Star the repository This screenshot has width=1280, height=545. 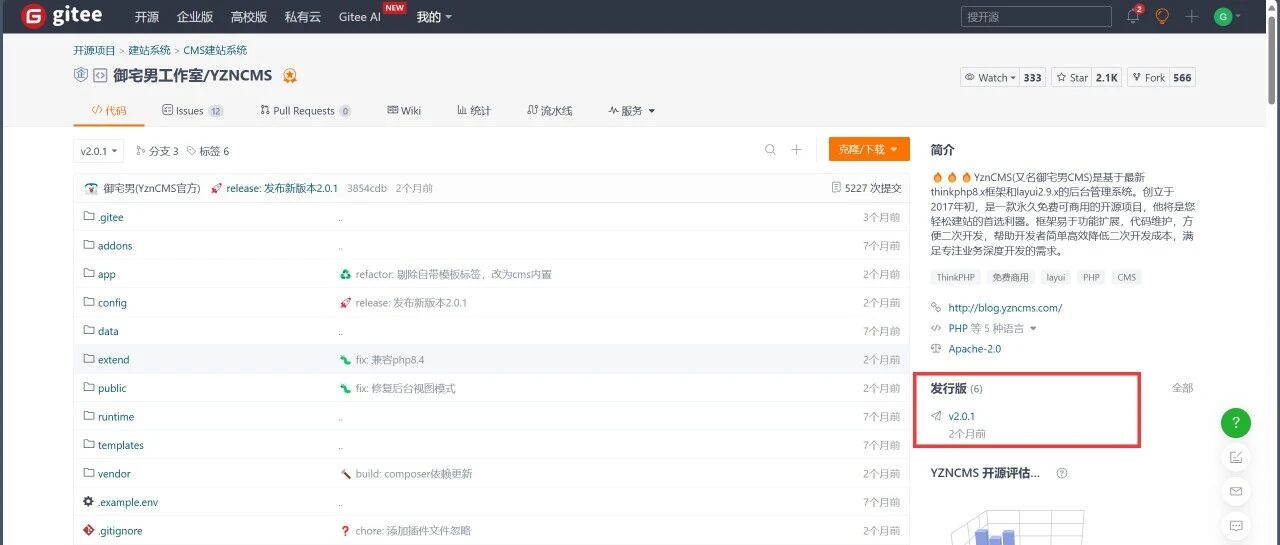pyautogui.click(x=1071, y=77)
